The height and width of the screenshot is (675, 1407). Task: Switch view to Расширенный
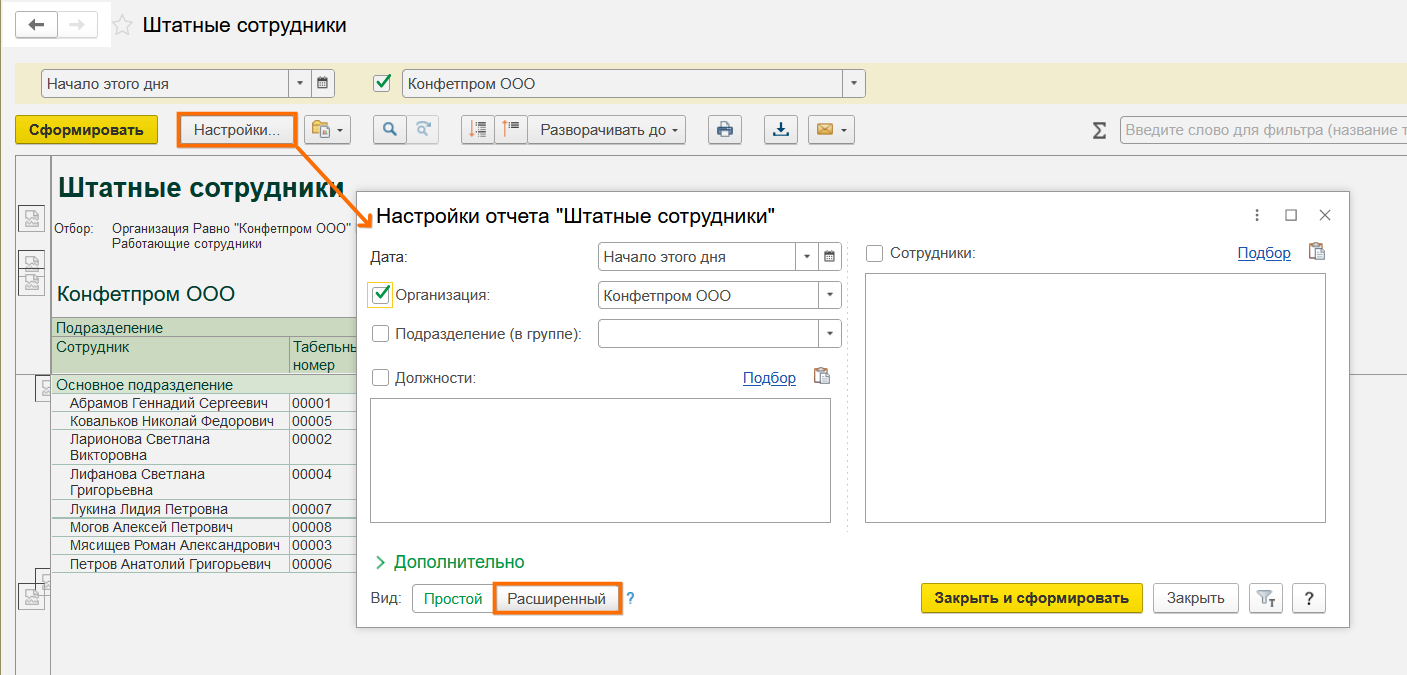[x=557, y=598]
